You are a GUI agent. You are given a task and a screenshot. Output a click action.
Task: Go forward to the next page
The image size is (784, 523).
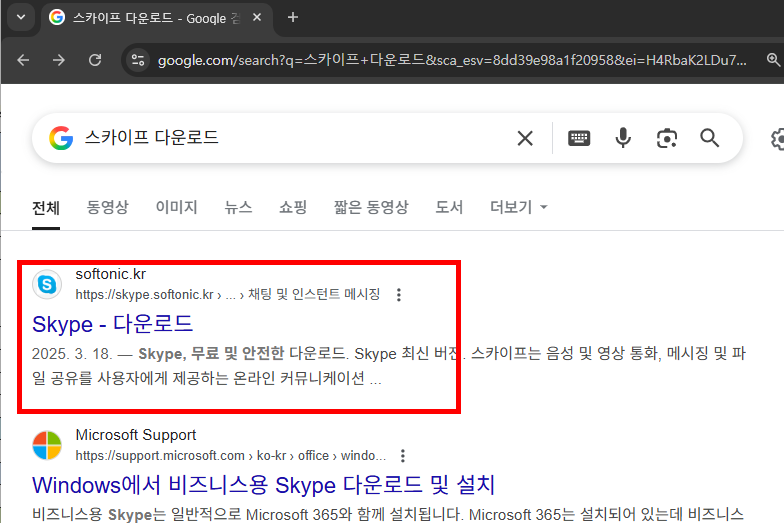pyautogui.click(x=59, y=60)
